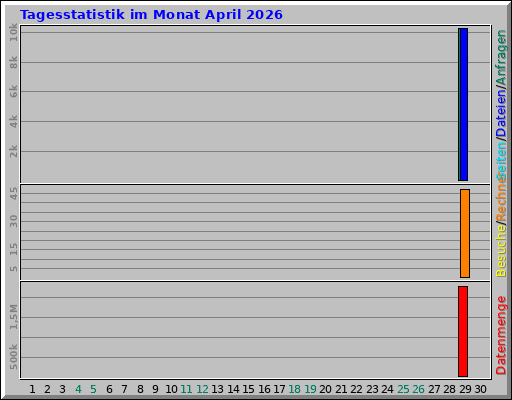This screenshot has width=512, height=400.
Task: Click the green Anfragen legend label
Action: tap(501, 58)
